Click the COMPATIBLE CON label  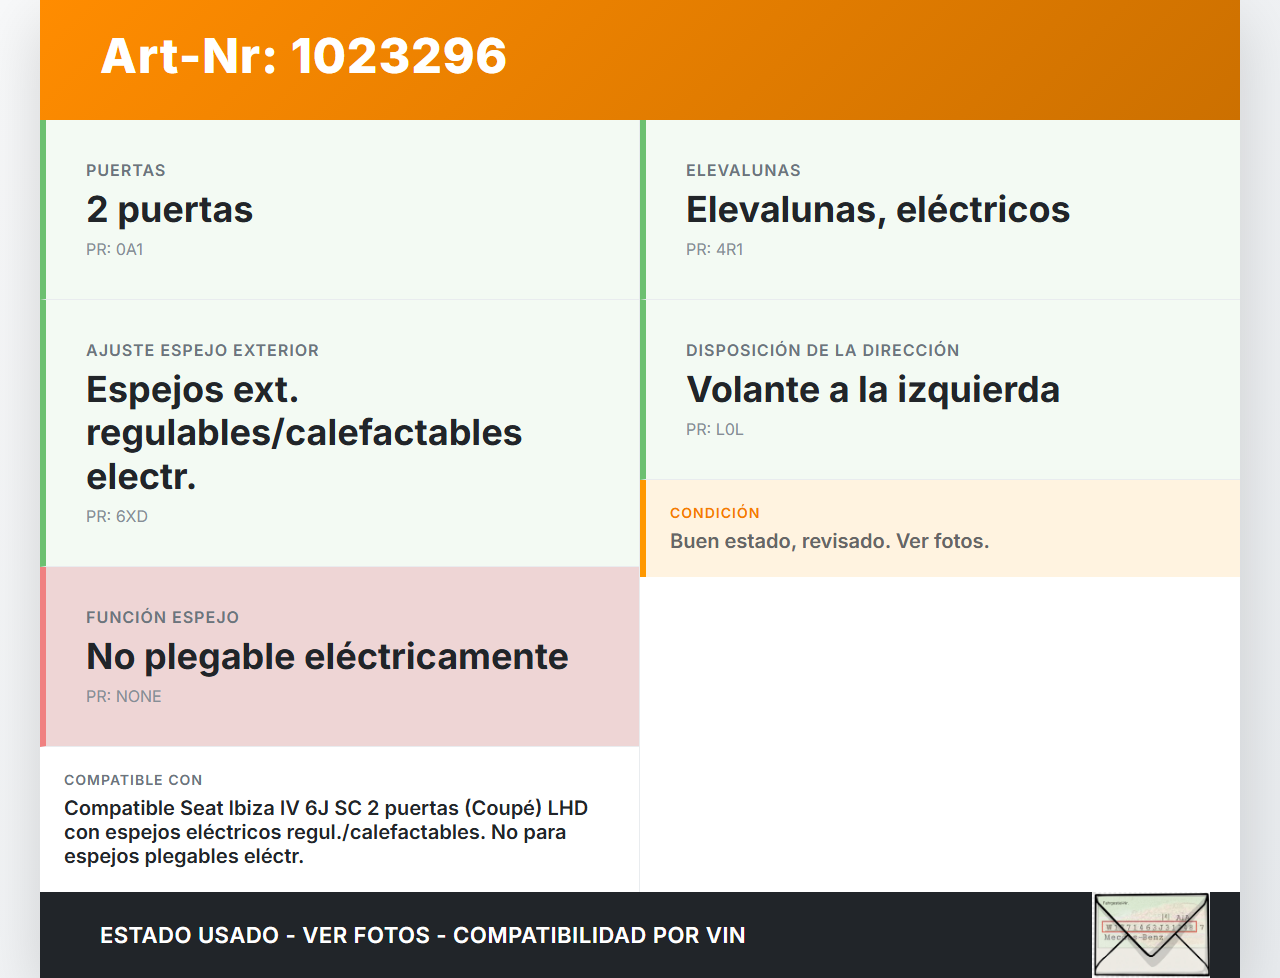tap(133, 780)
